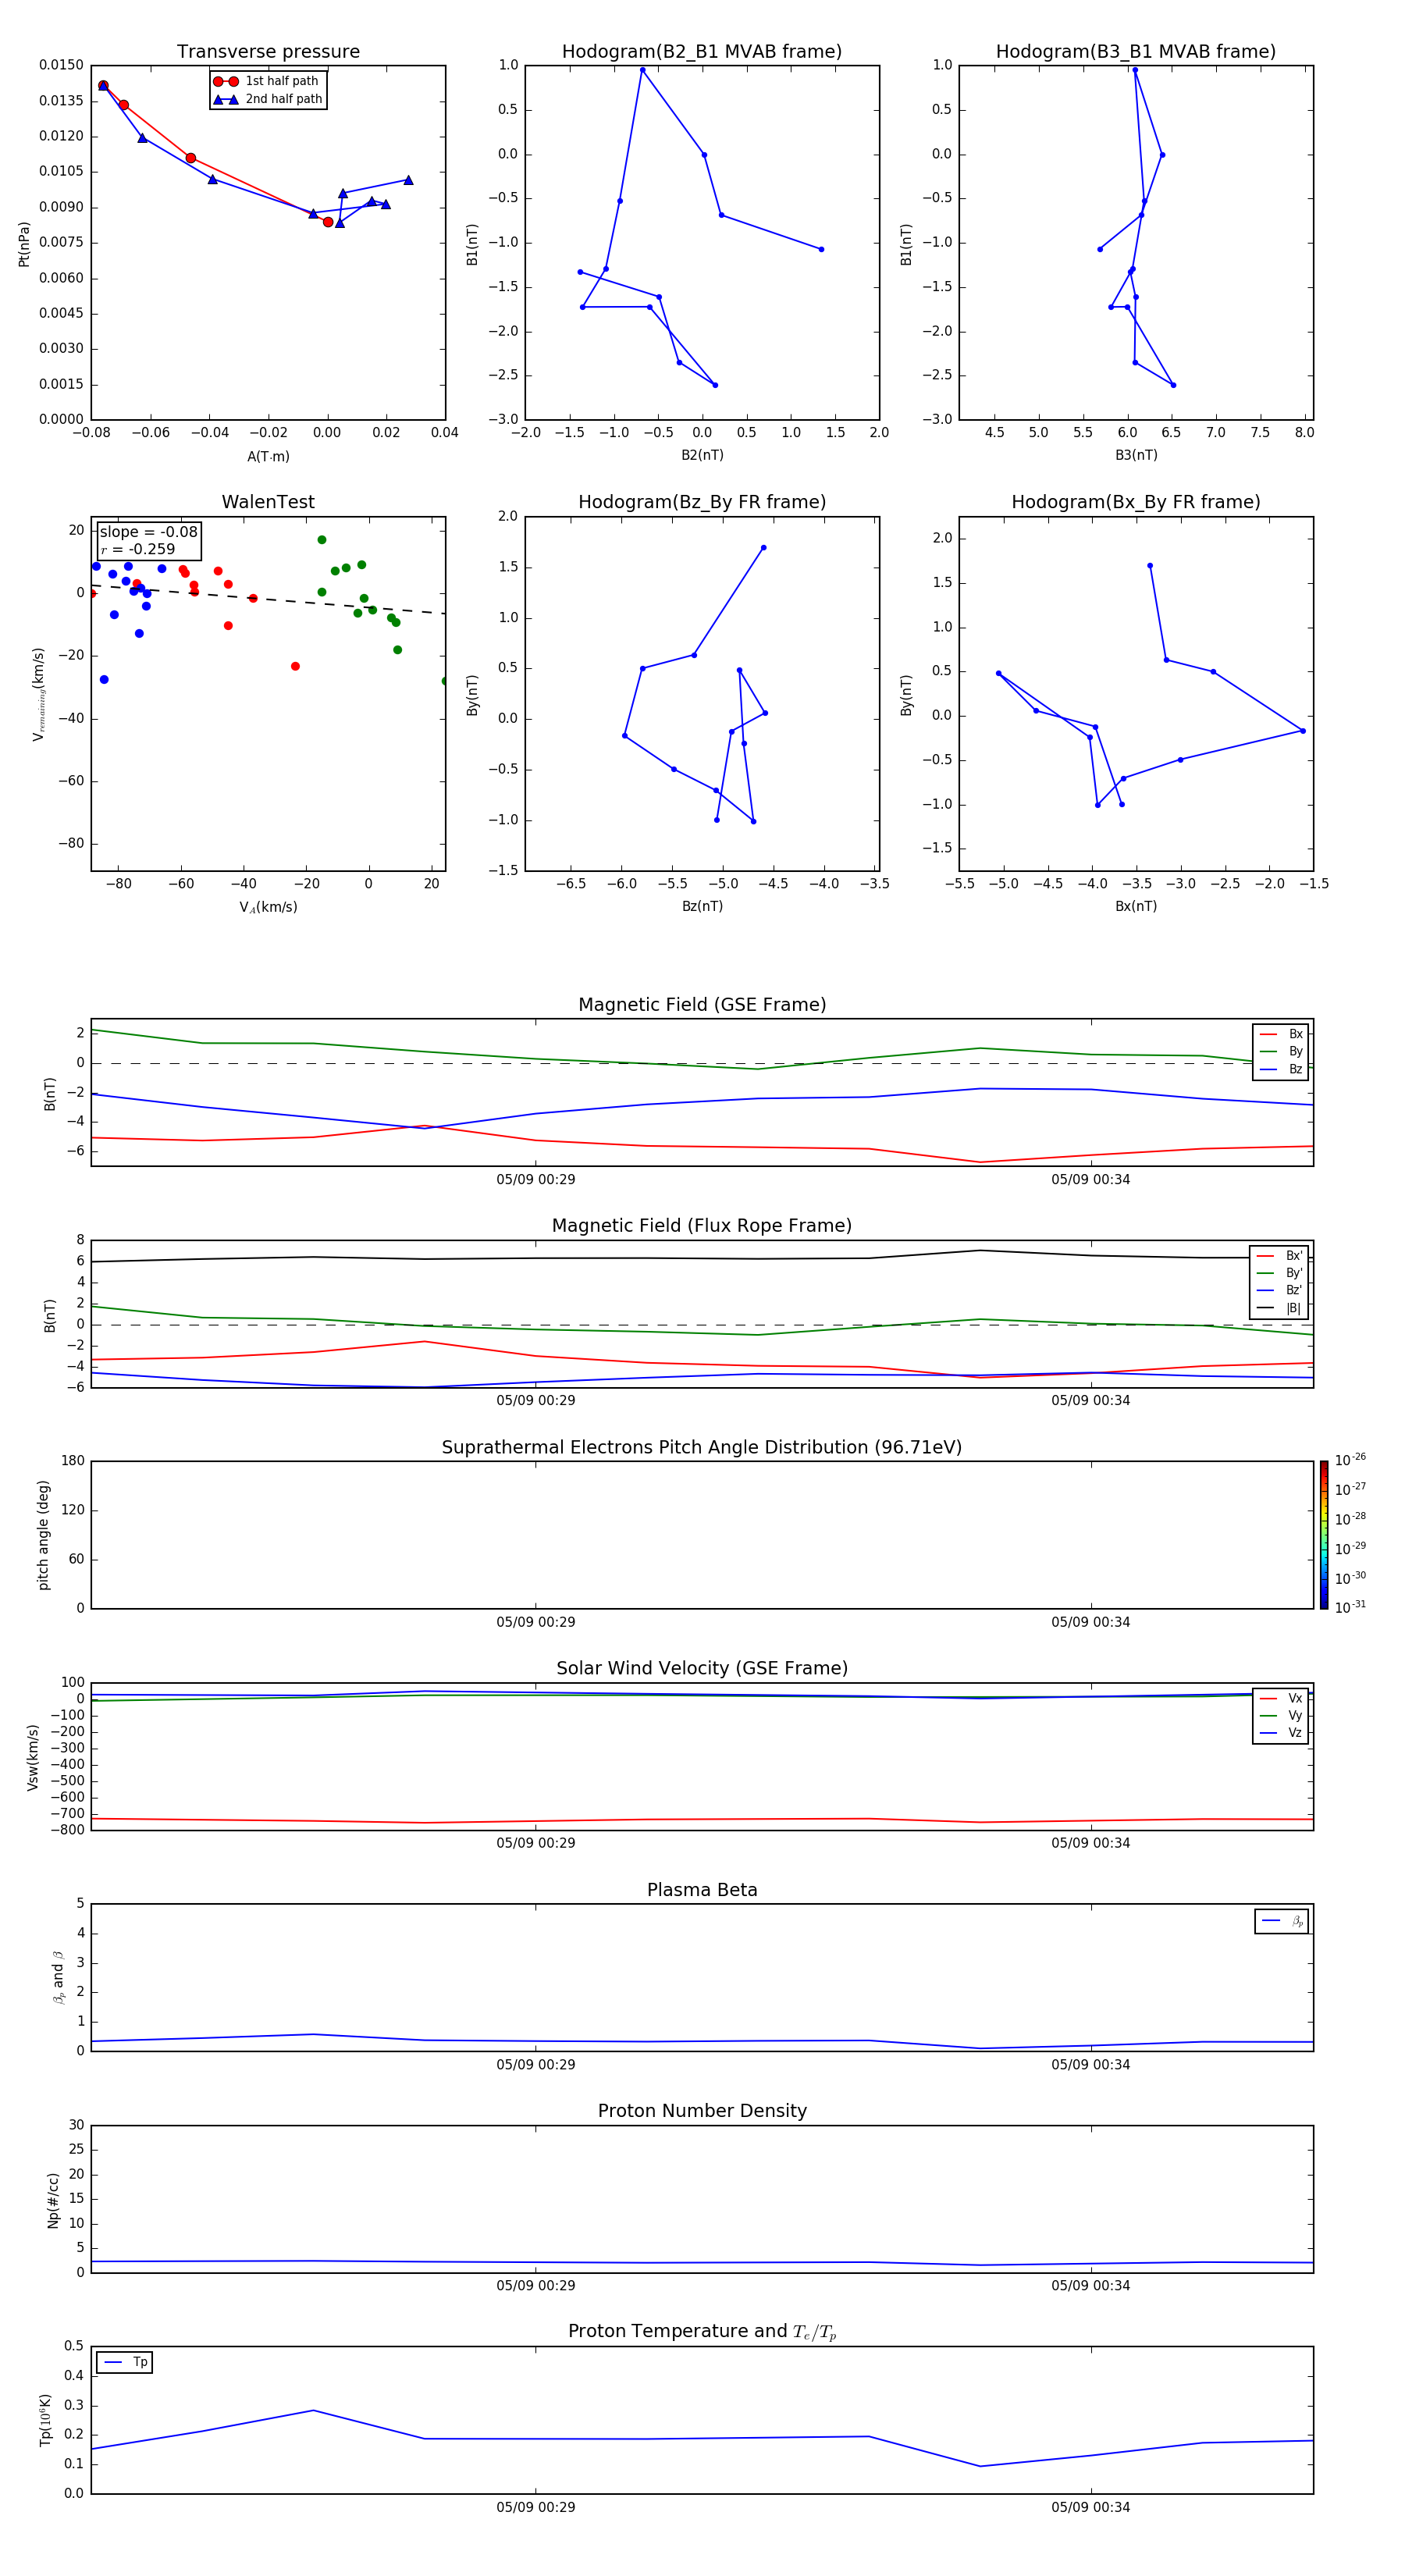
Task: Click the 'B3(nT)' x-axis label
Action: [1136, 455]
